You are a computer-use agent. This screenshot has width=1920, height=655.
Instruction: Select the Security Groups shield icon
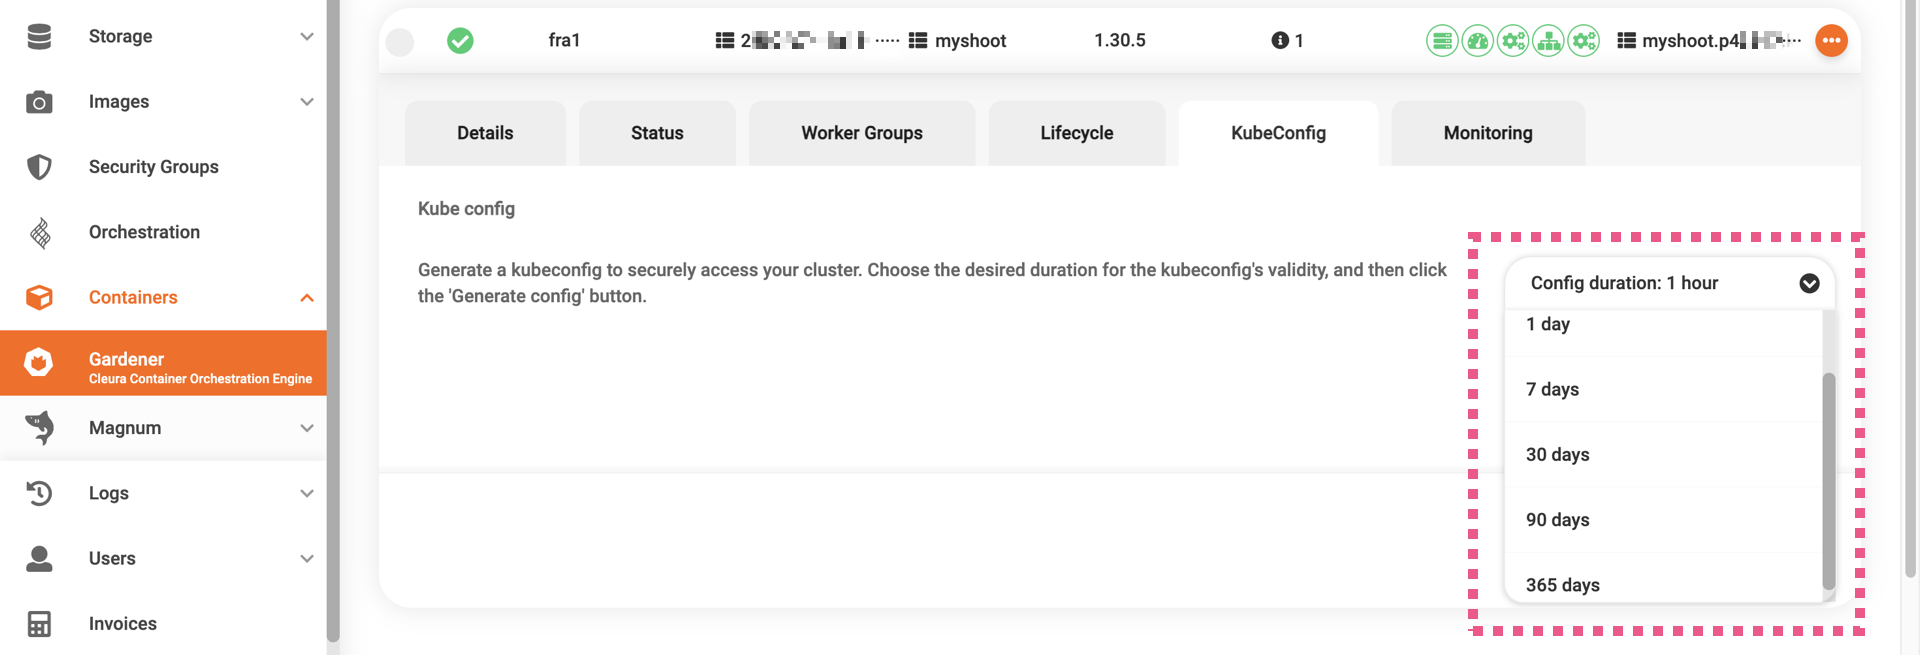point(38,166)
